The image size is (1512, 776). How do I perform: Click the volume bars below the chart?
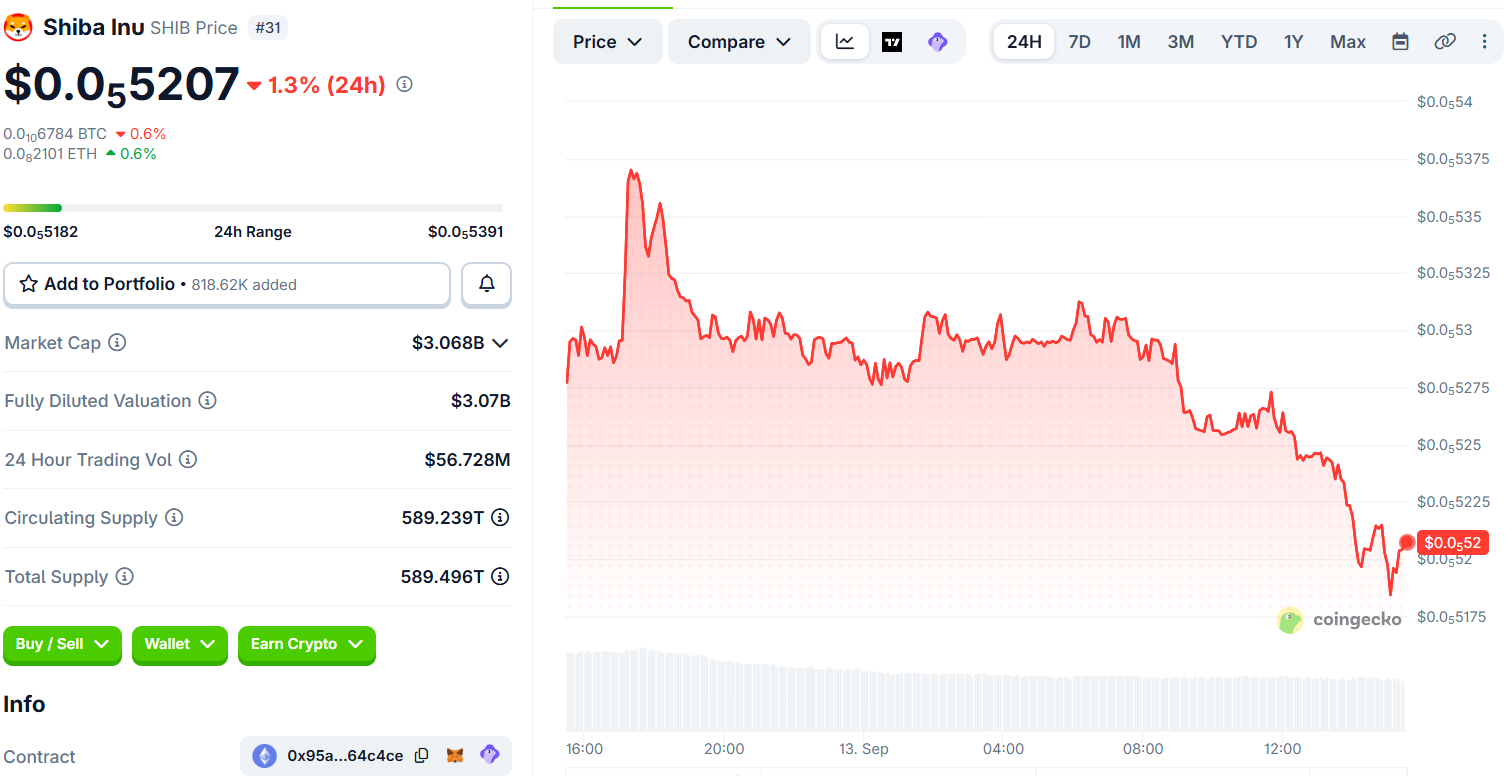coord(985,690)
